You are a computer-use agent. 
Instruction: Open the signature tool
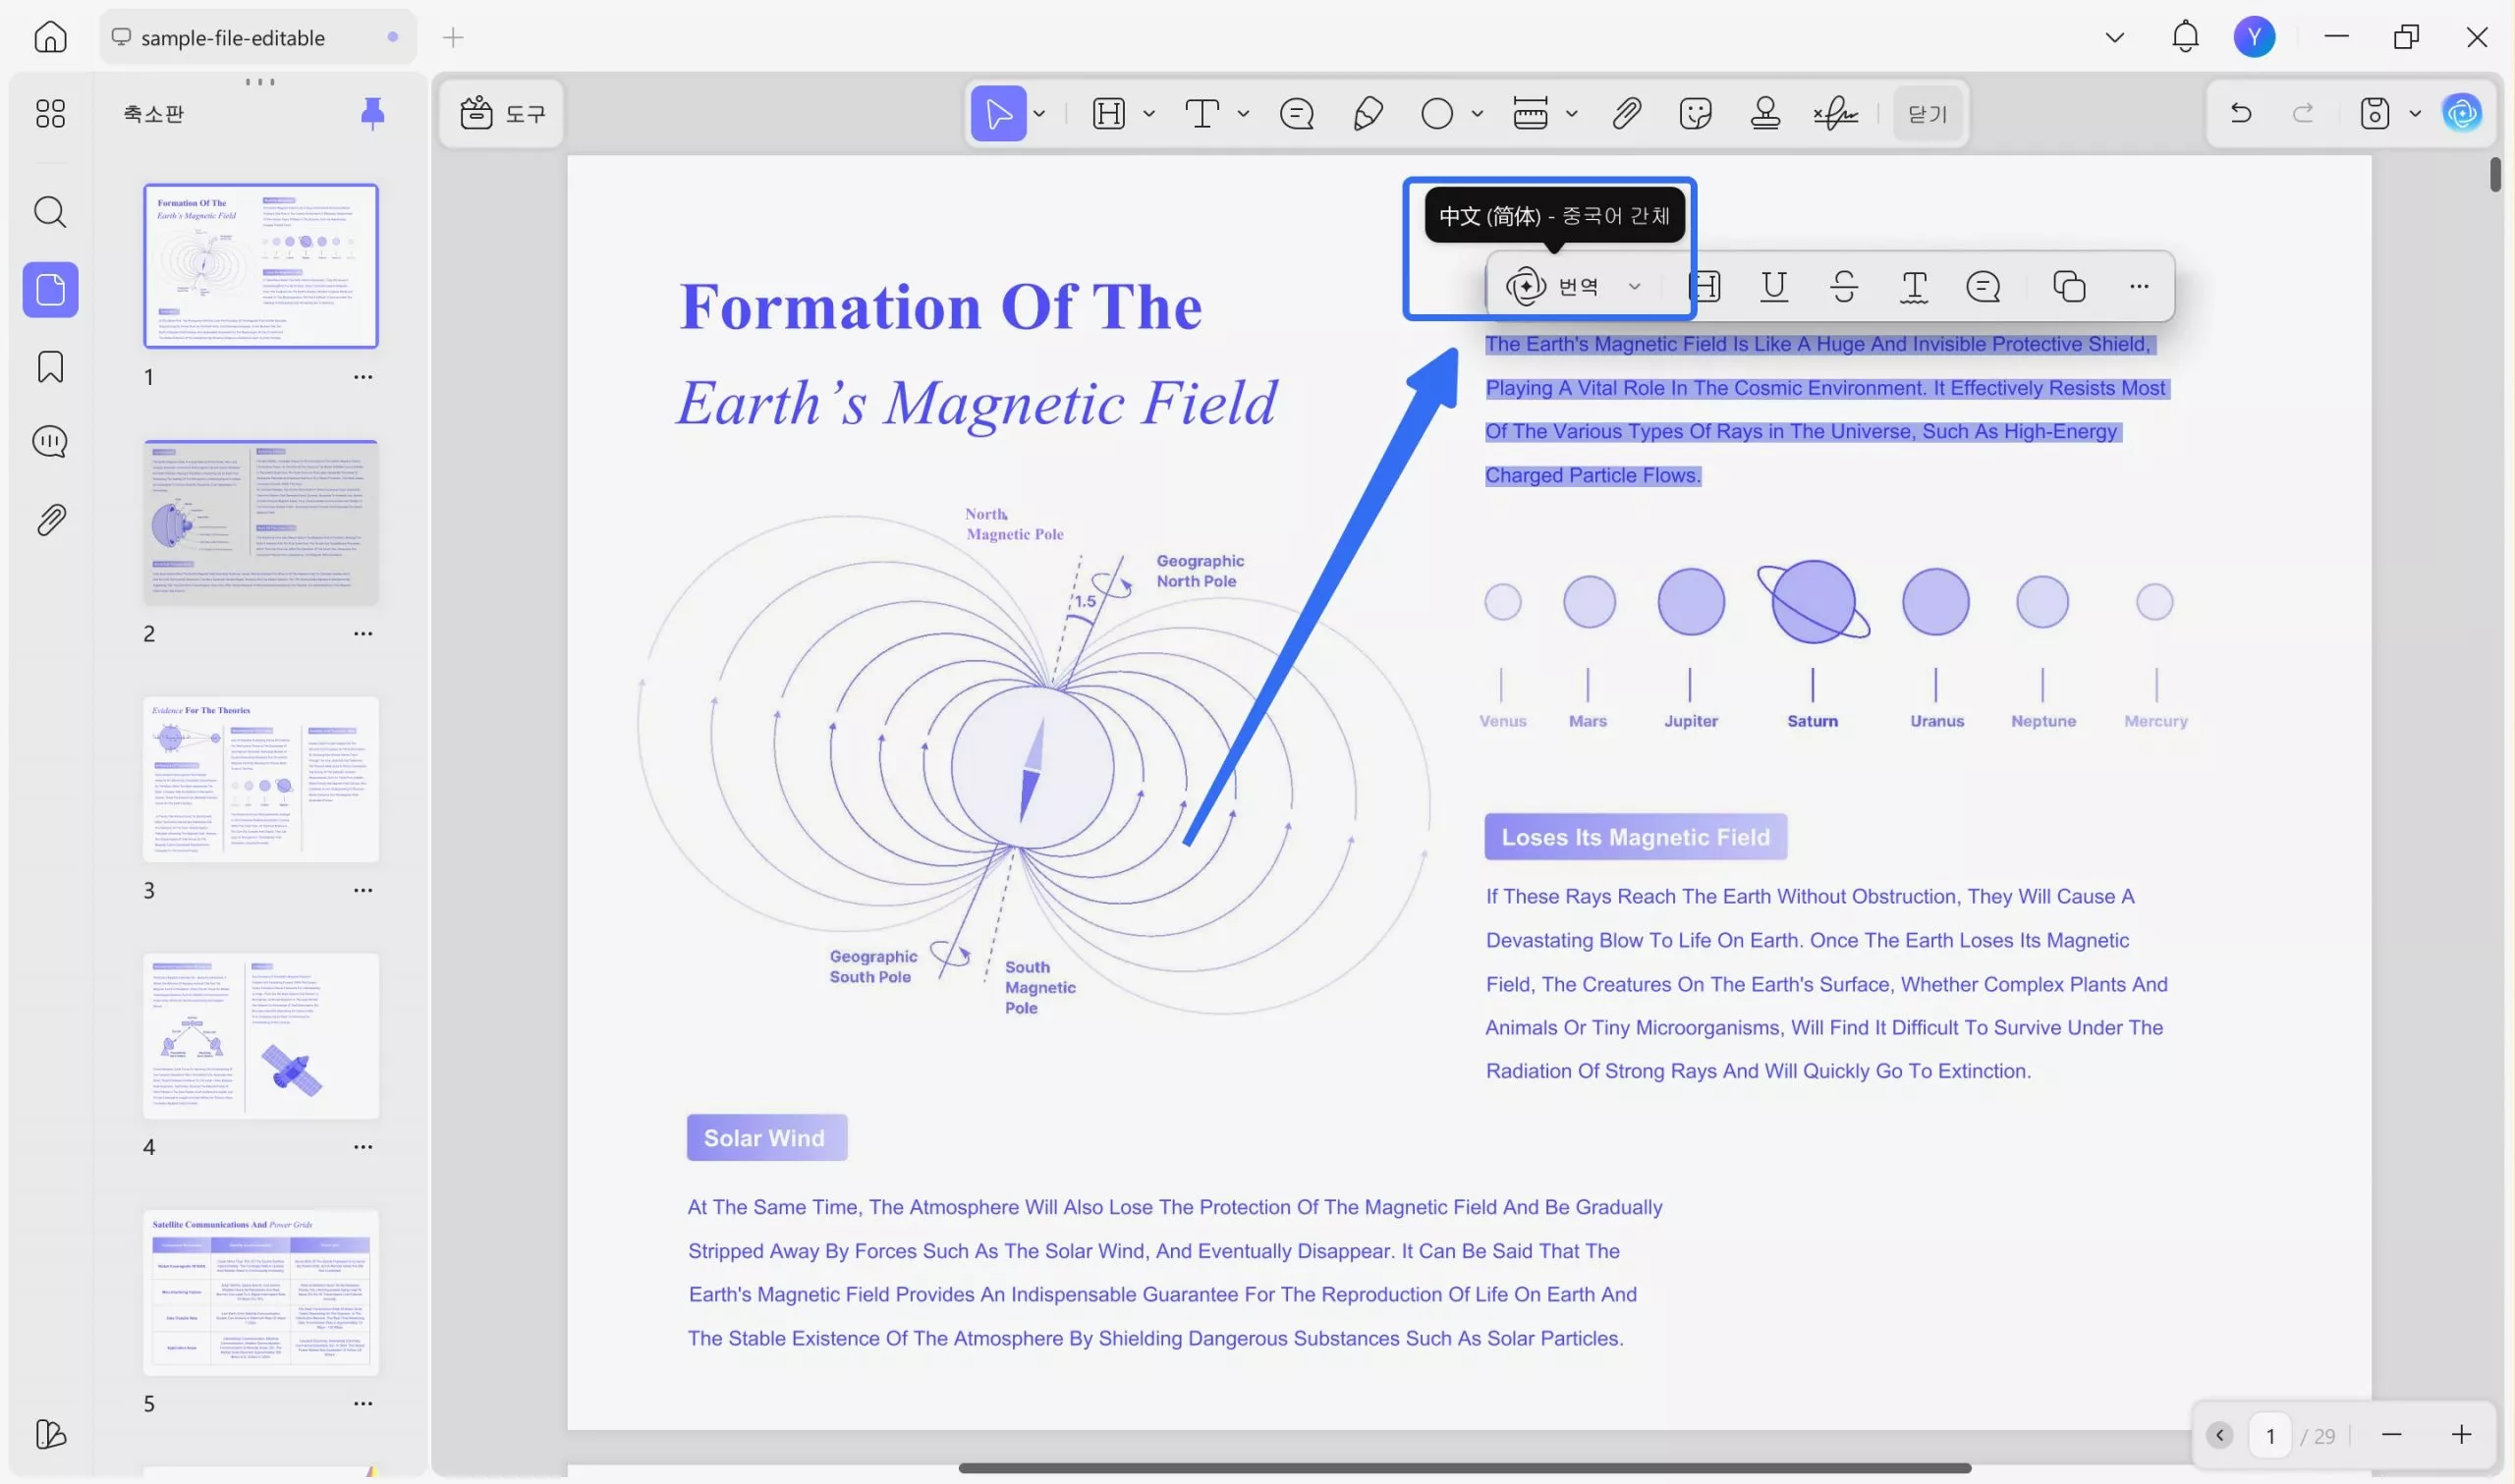coord(1836,113)
